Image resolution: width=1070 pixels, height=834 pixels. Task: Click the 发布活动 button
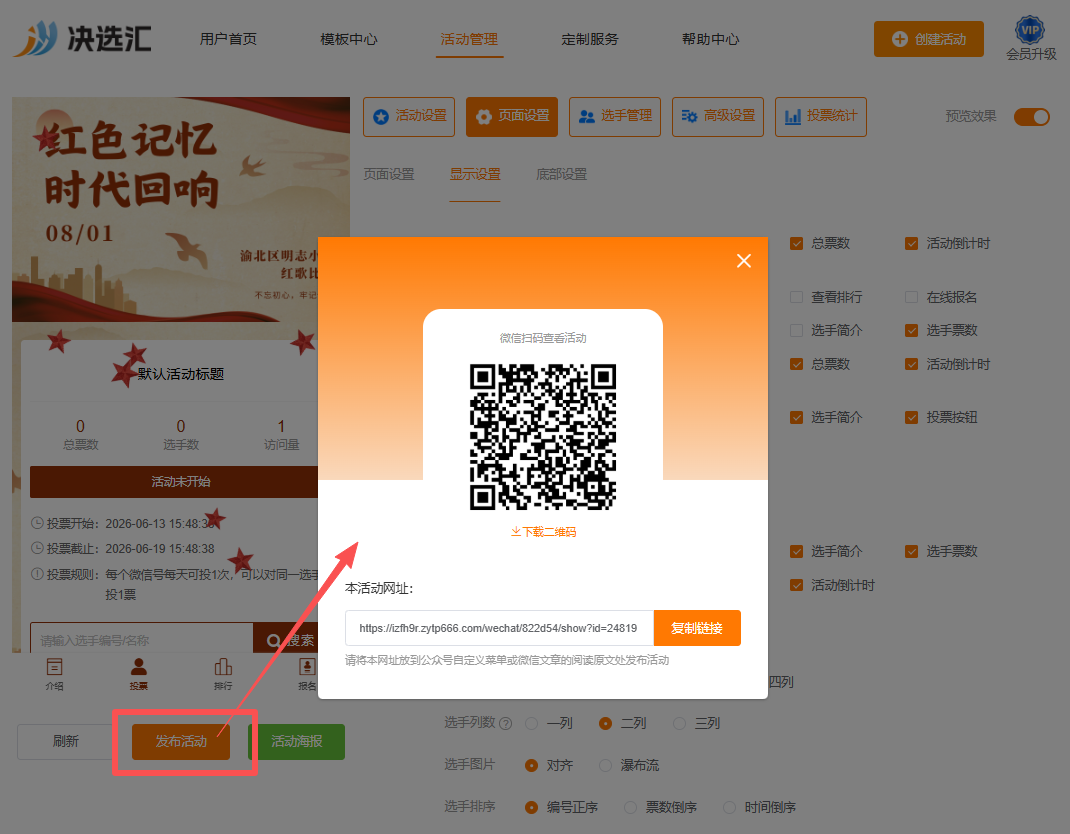click(x=181, y=741)
